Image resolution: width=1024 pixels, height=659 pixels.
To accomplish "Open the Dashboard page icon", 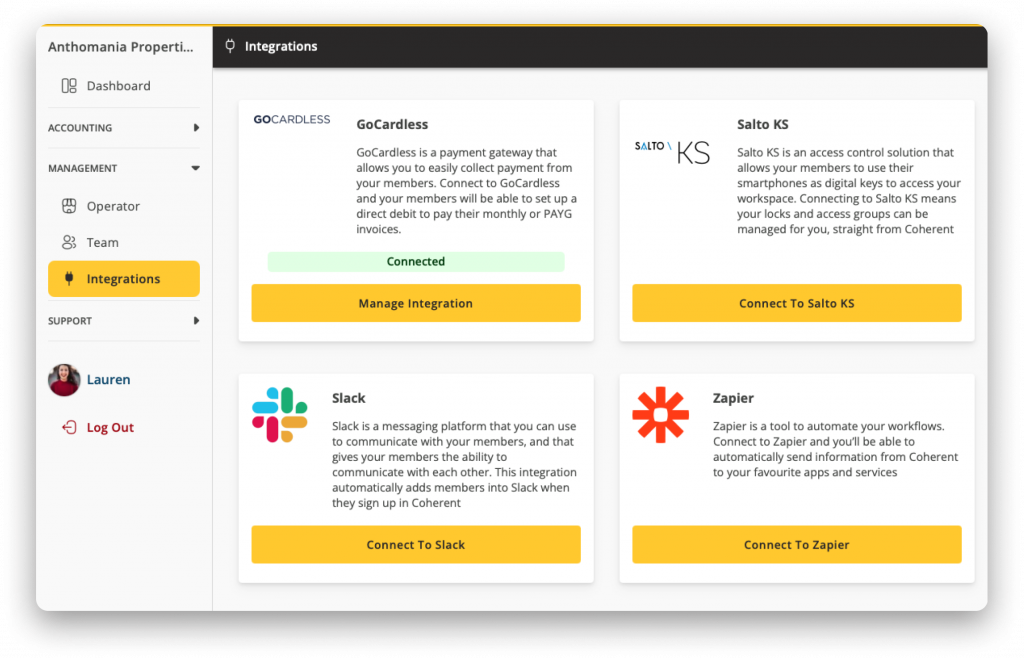I will point(69,86).
